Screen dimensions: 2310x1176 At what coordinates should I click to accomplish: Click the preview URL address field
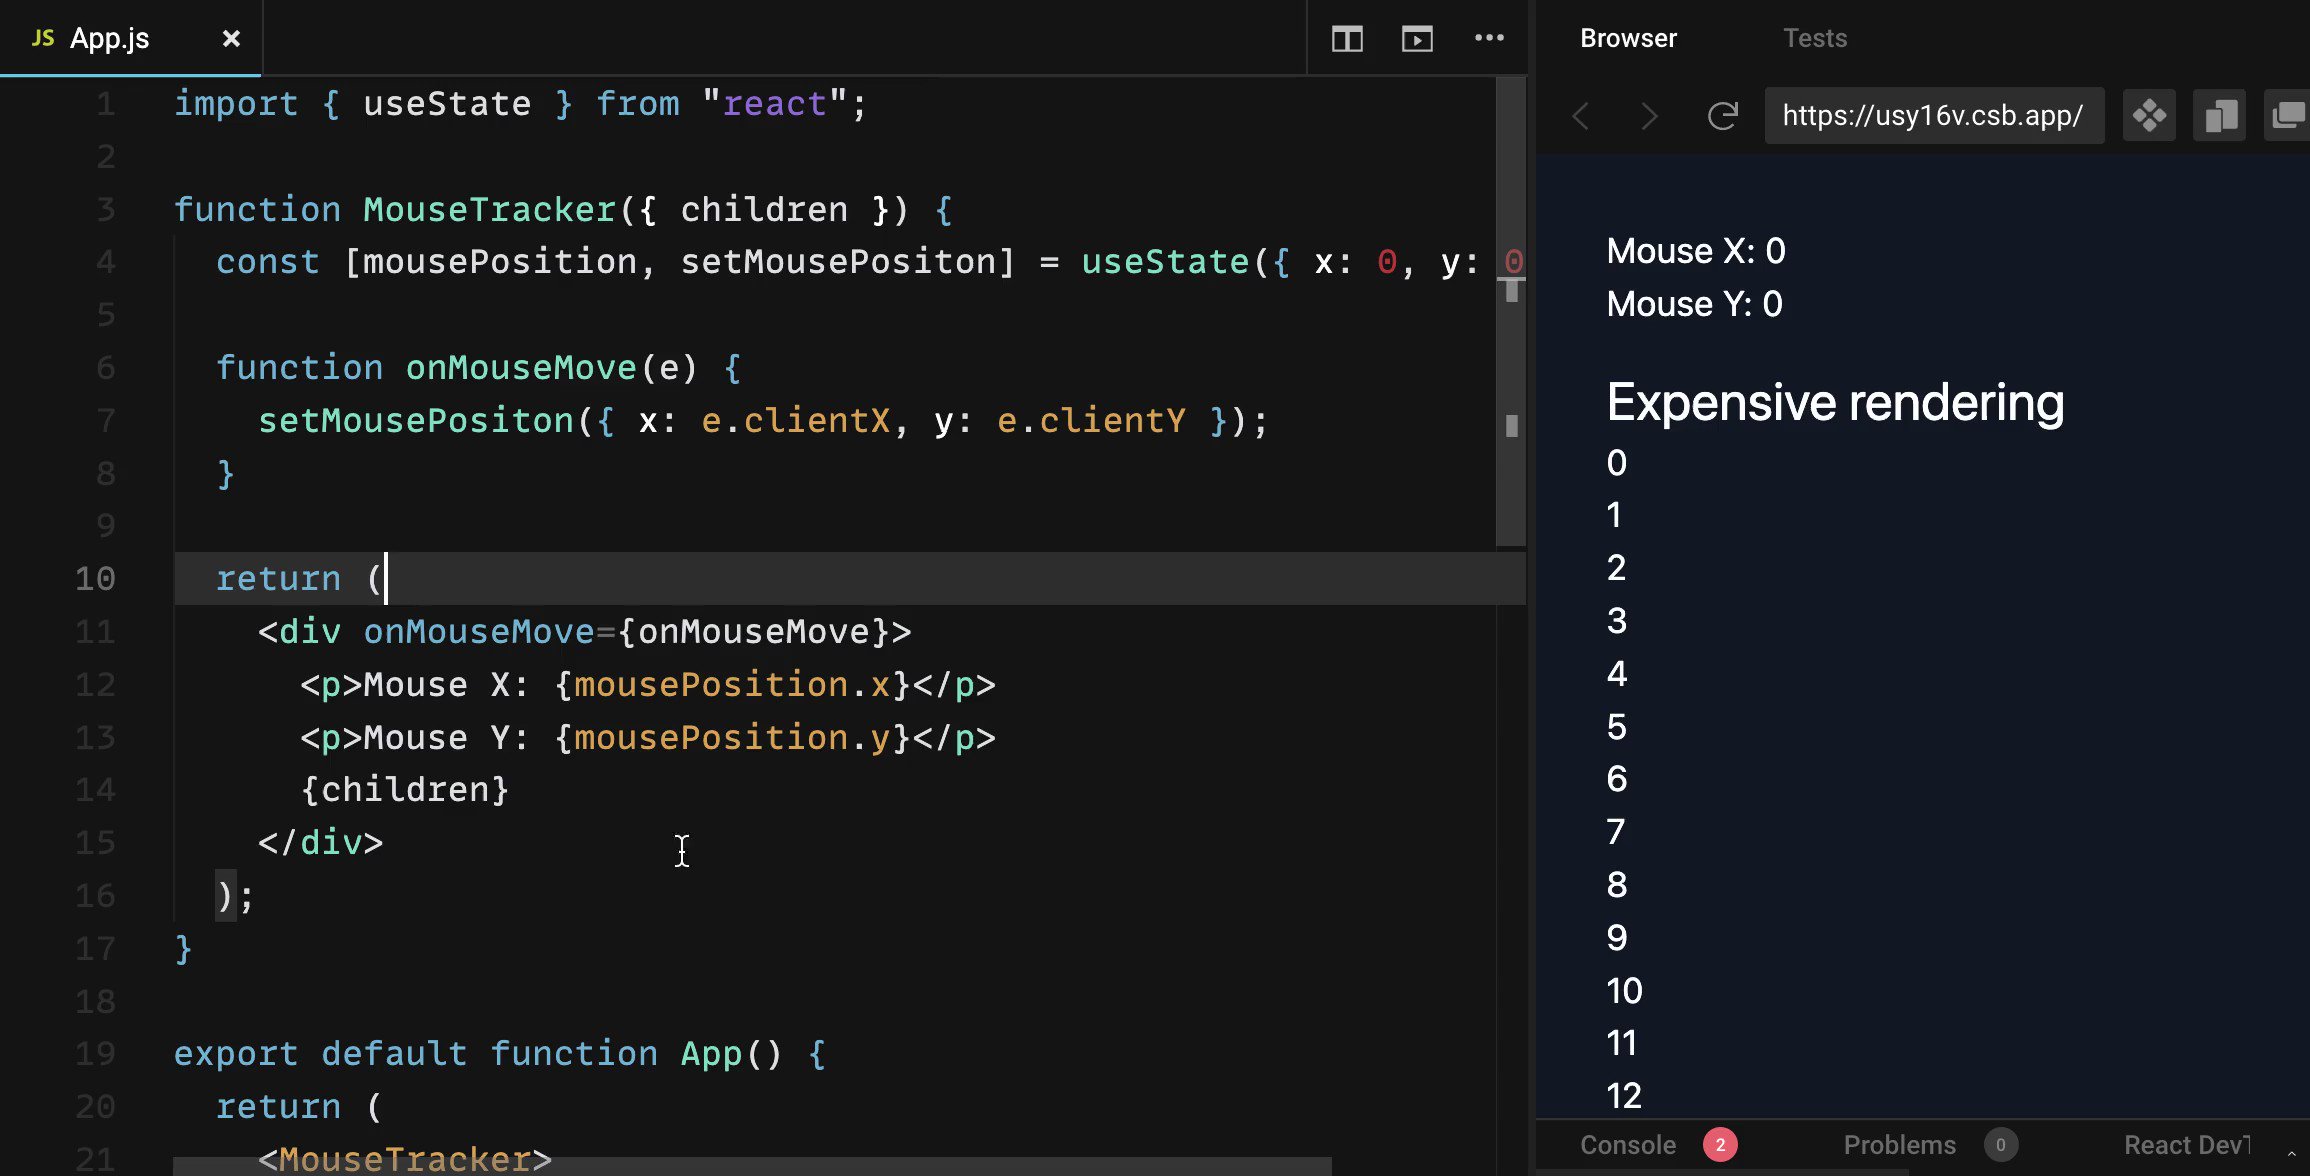[1934, 115]
